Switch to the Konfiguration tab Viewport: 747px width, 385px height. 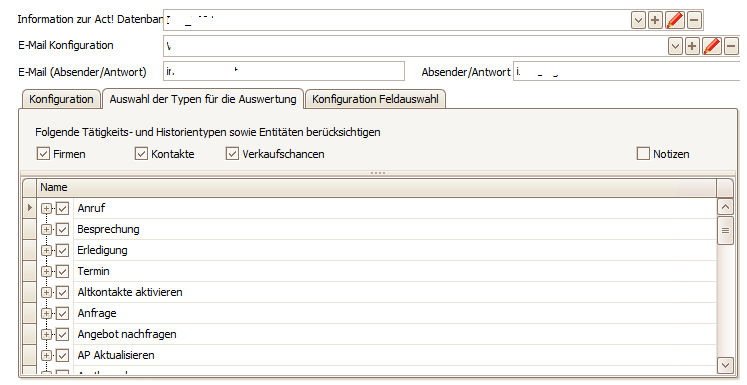61,99
